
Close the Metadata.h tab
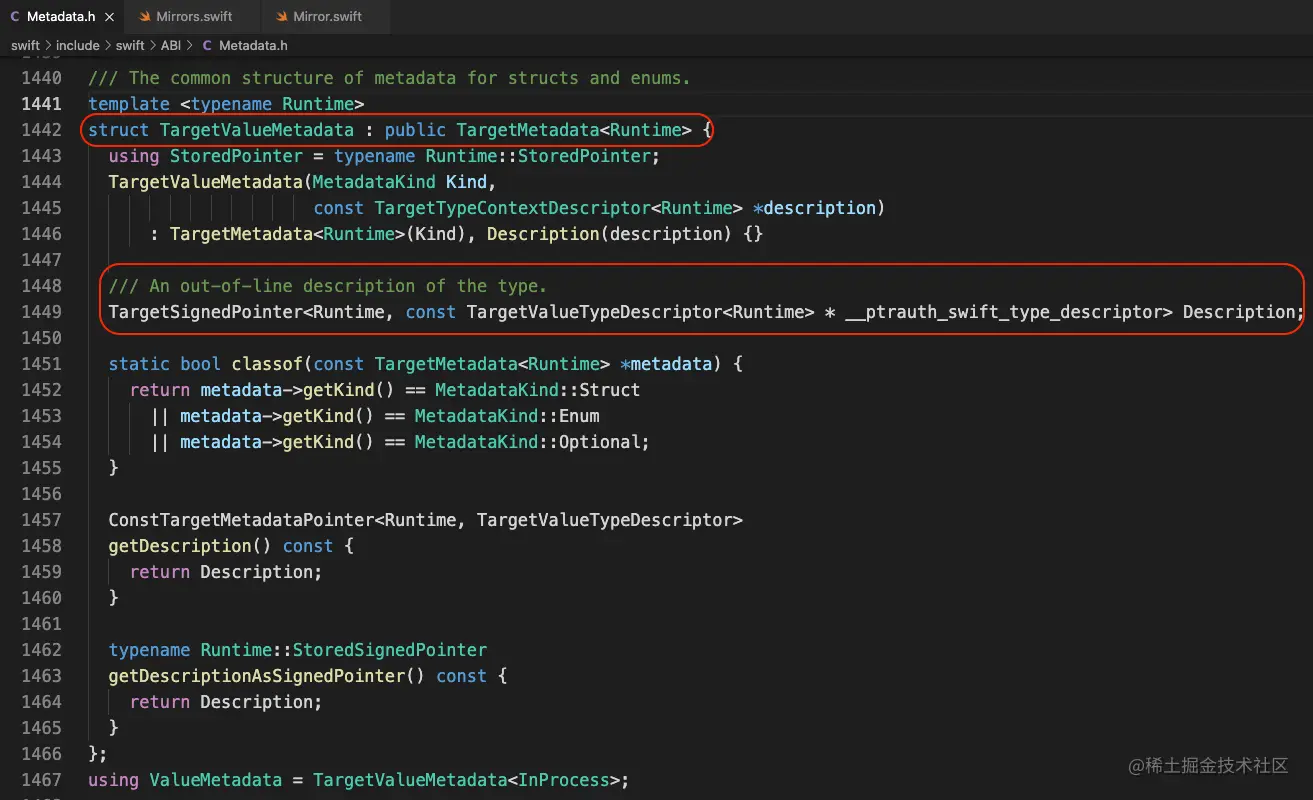point(108,17)
